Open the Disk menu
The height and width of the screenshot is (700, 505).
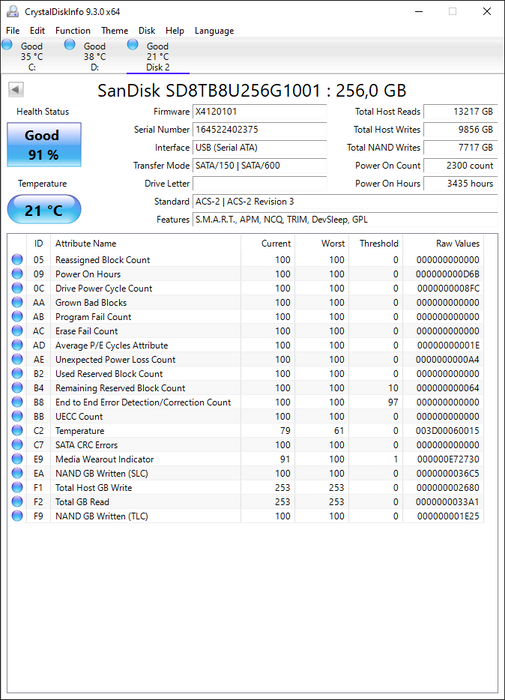[x=146, y=30]
